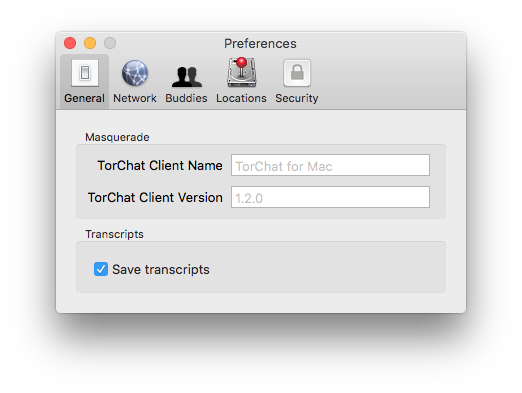
Task: Open the Locations joystick drive icon
Action: (242, 72)
